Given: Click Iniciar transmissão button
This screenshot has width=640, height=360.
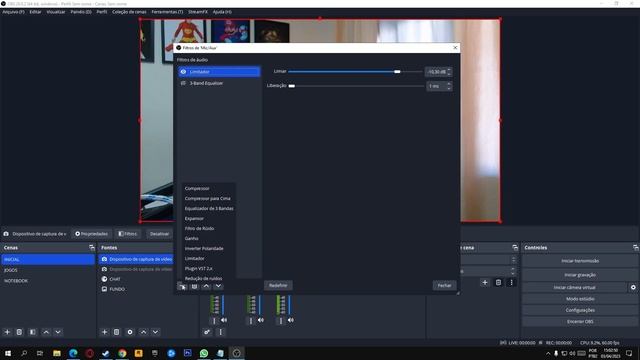Looking at the screenshot, I should [x=580, y=261].
